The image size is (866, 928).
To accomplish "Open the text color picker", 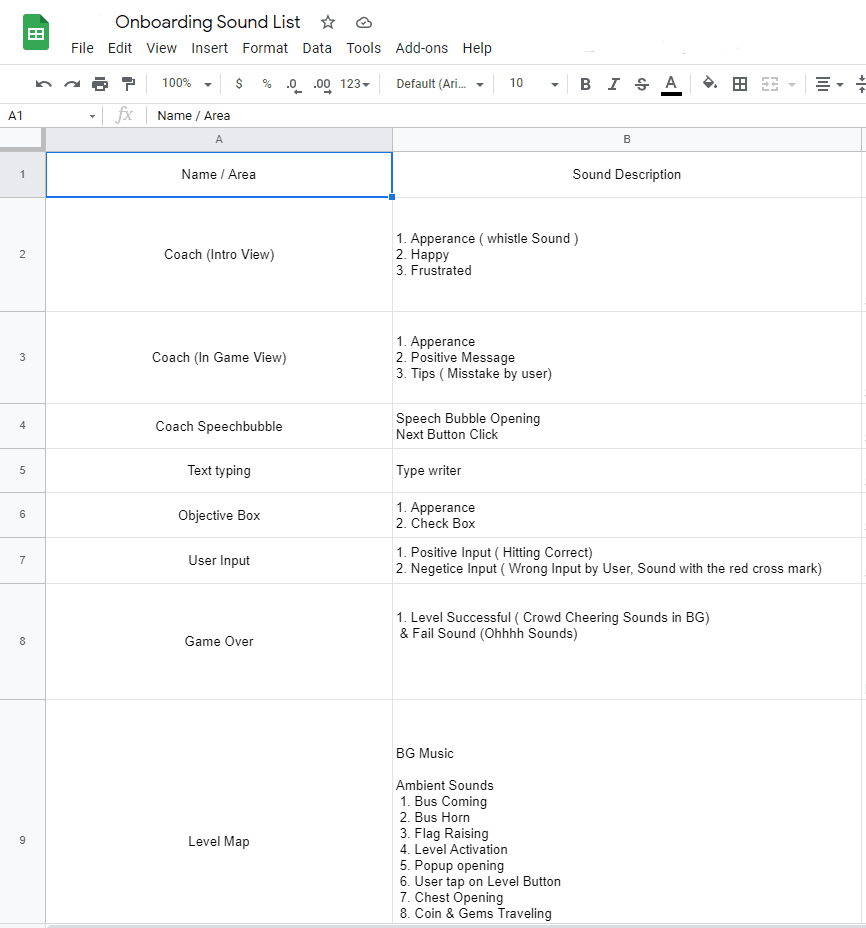I will (671, 85).
